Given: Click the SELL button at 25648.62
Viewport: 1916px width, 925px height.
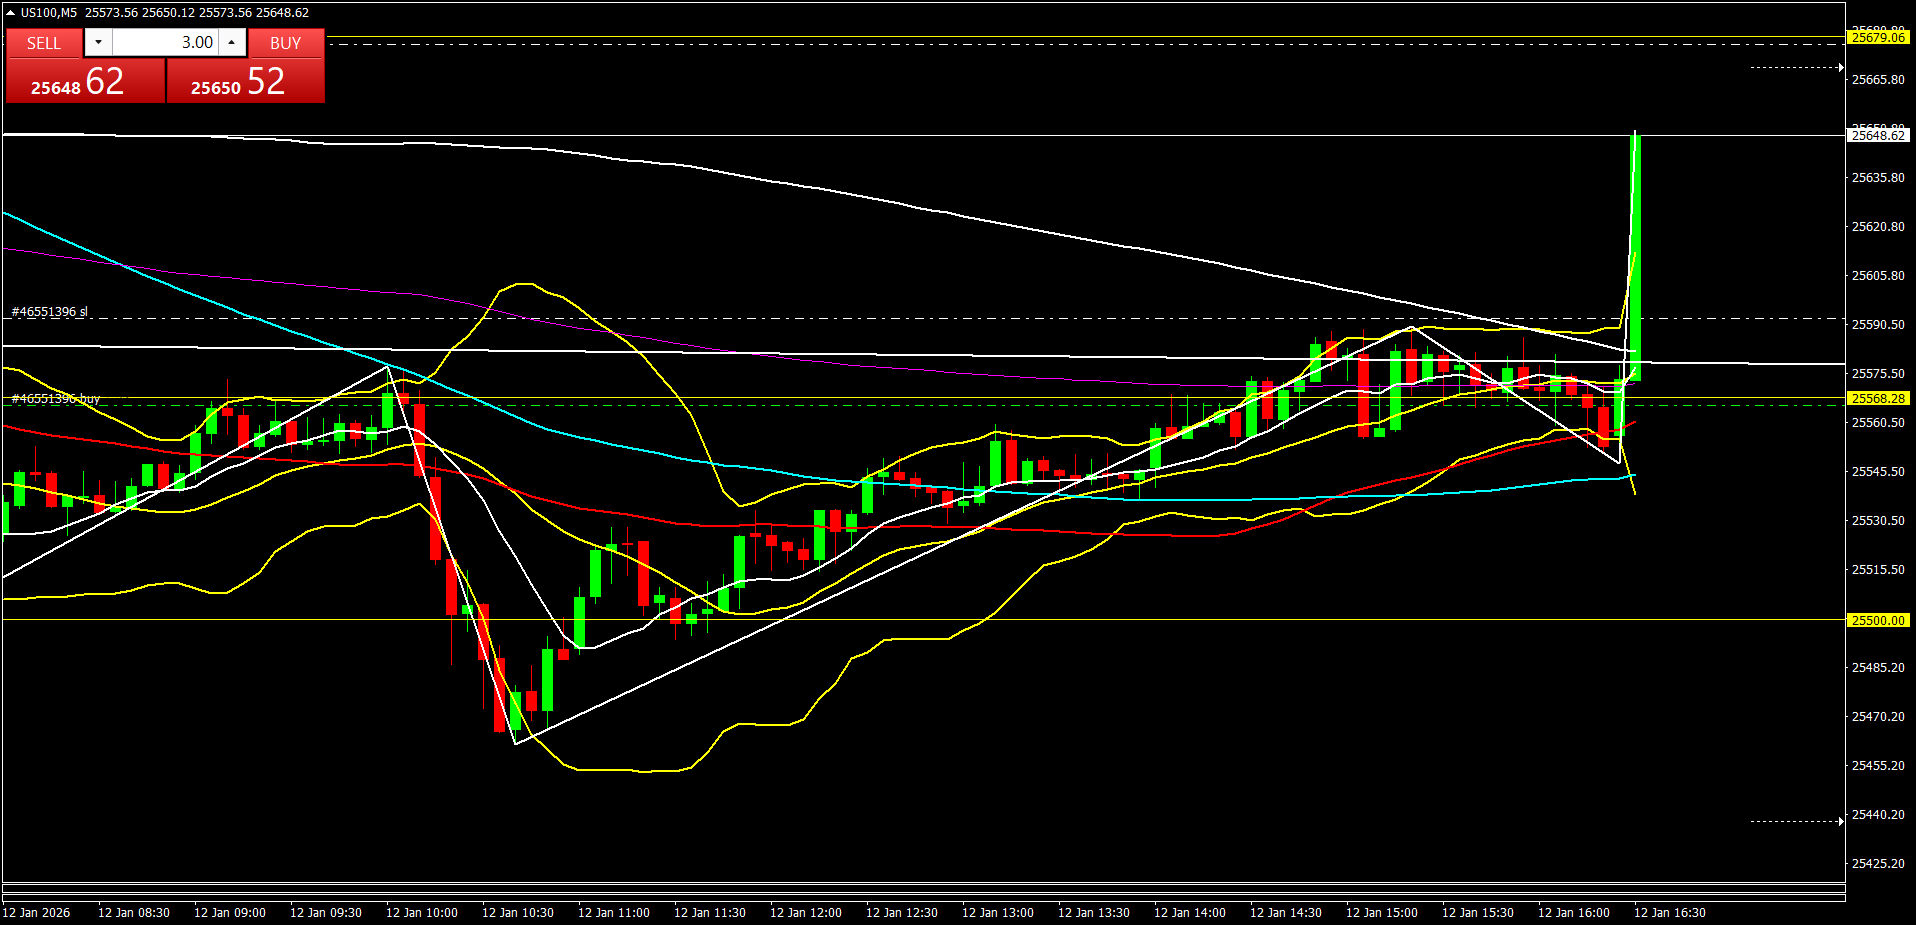Looking at the screenshot, I should [x=85, y=80].
